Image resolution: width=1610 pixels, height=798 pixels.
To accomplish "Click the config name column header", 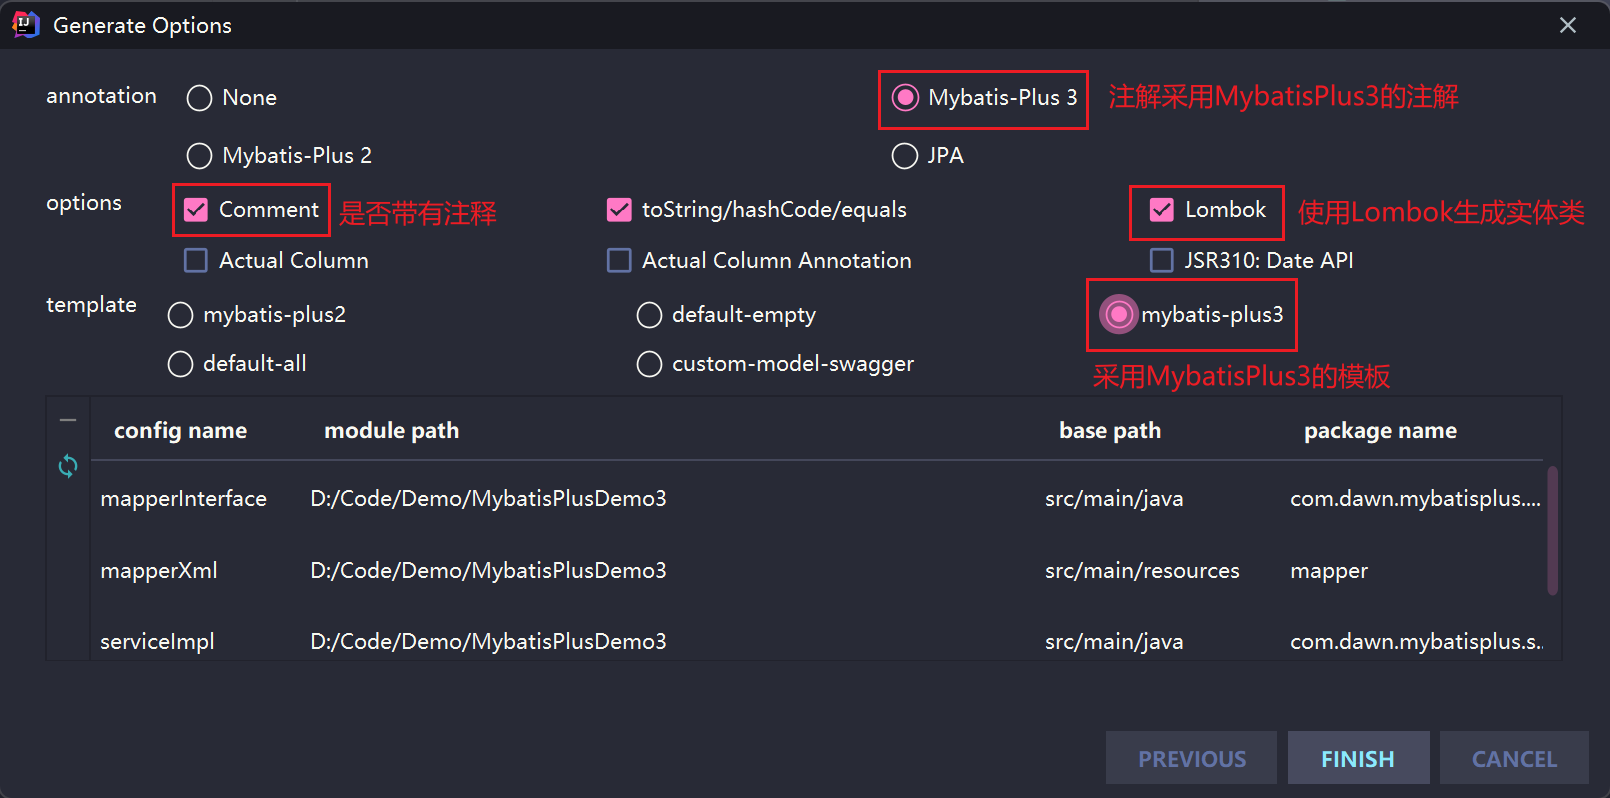I will tap(180, 431).
